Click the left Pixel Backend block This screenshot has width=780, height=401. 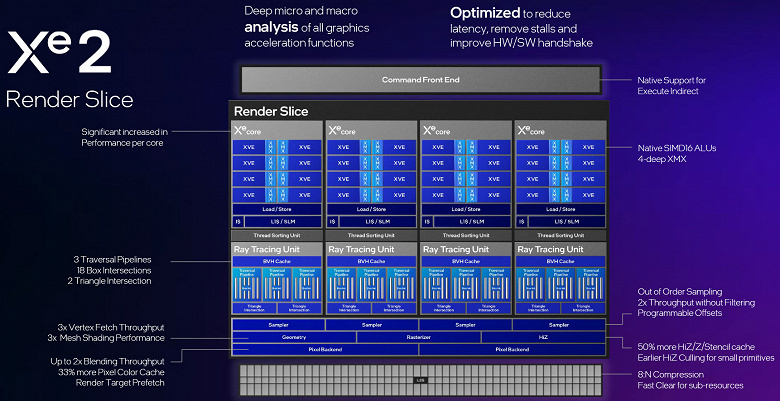[325, 350]
